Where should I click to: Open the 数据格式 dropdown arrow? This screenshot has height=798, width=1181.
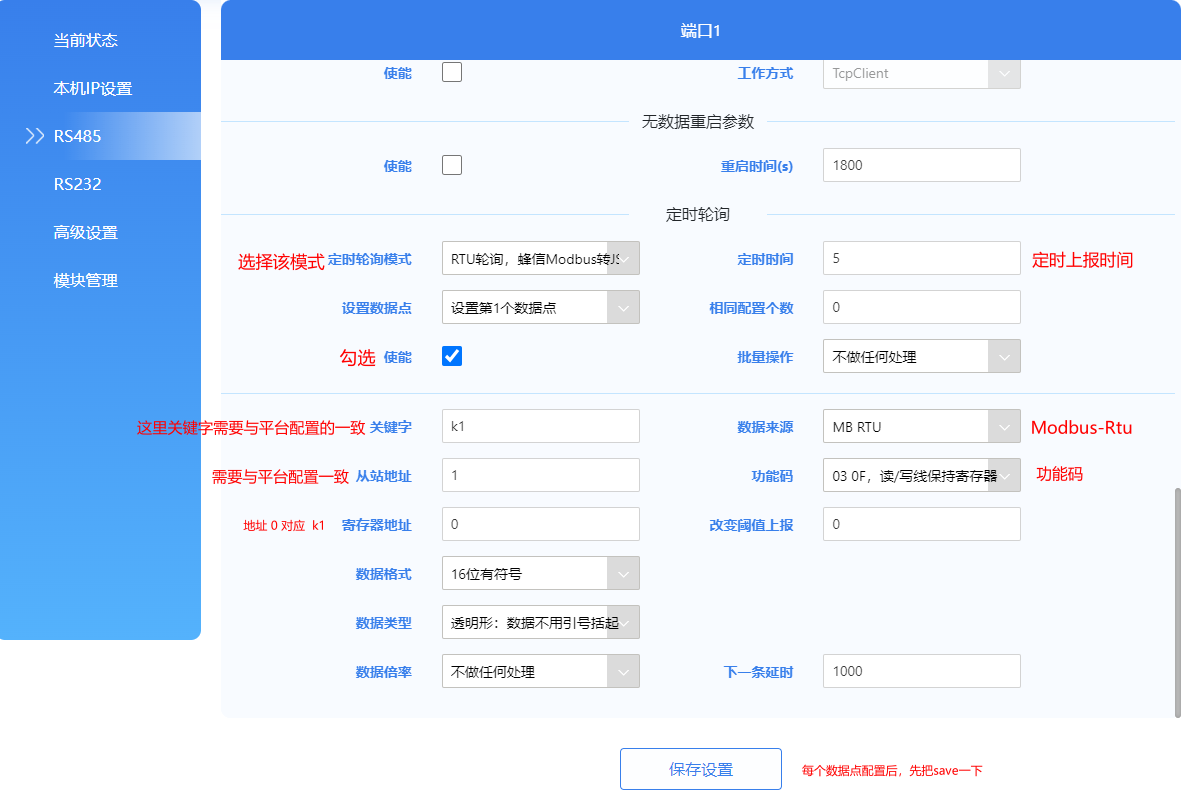click(623, 574)
